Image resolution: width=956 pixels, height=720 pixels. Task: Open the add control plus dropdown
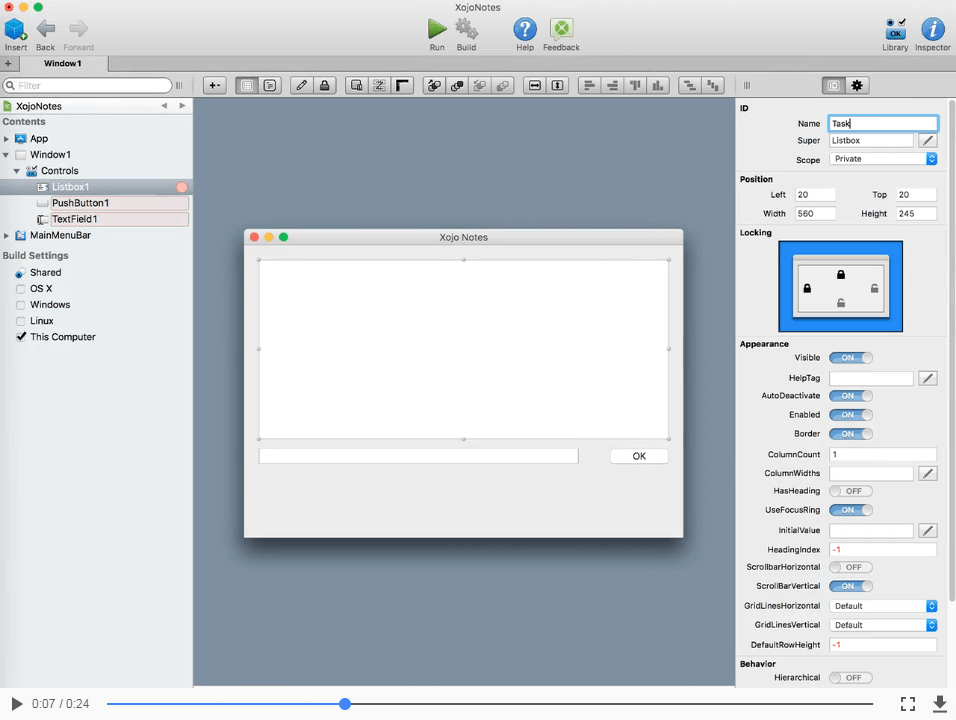coord(215,85)
